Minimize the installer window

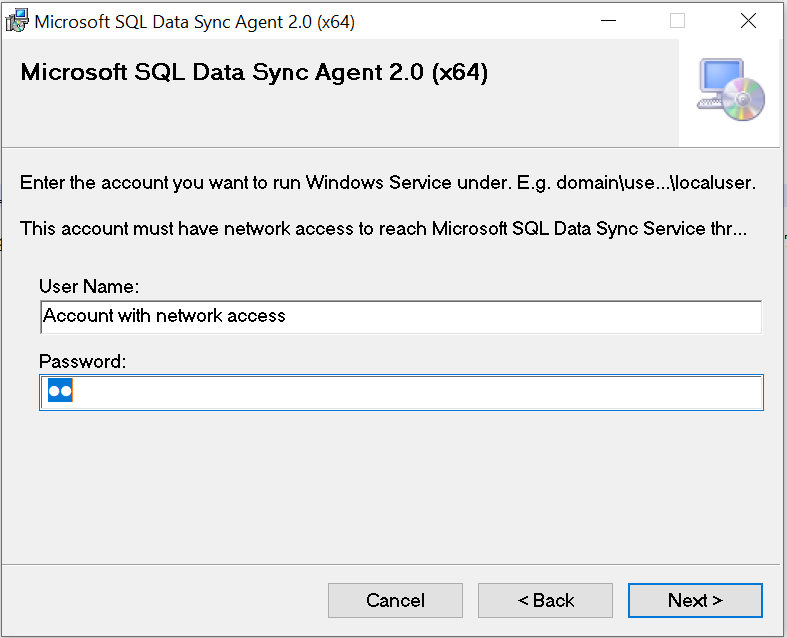(608, 21)
